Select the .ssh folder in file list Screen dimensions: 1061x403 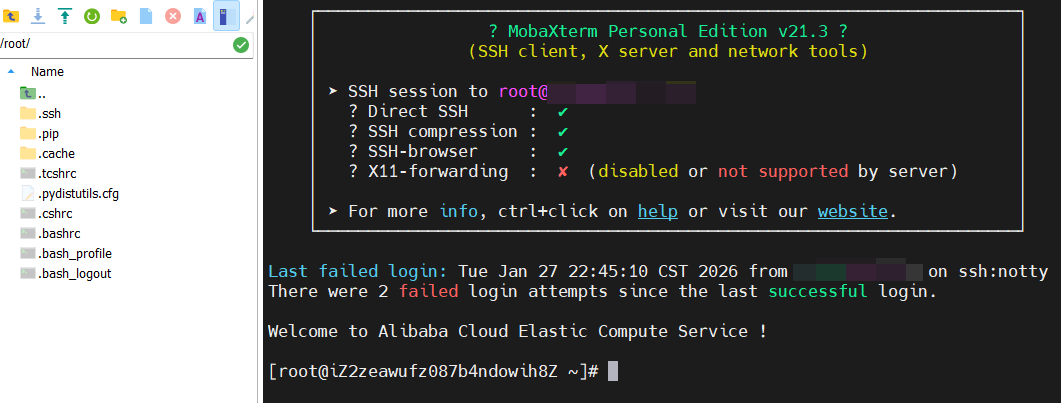tap(41, 113)
